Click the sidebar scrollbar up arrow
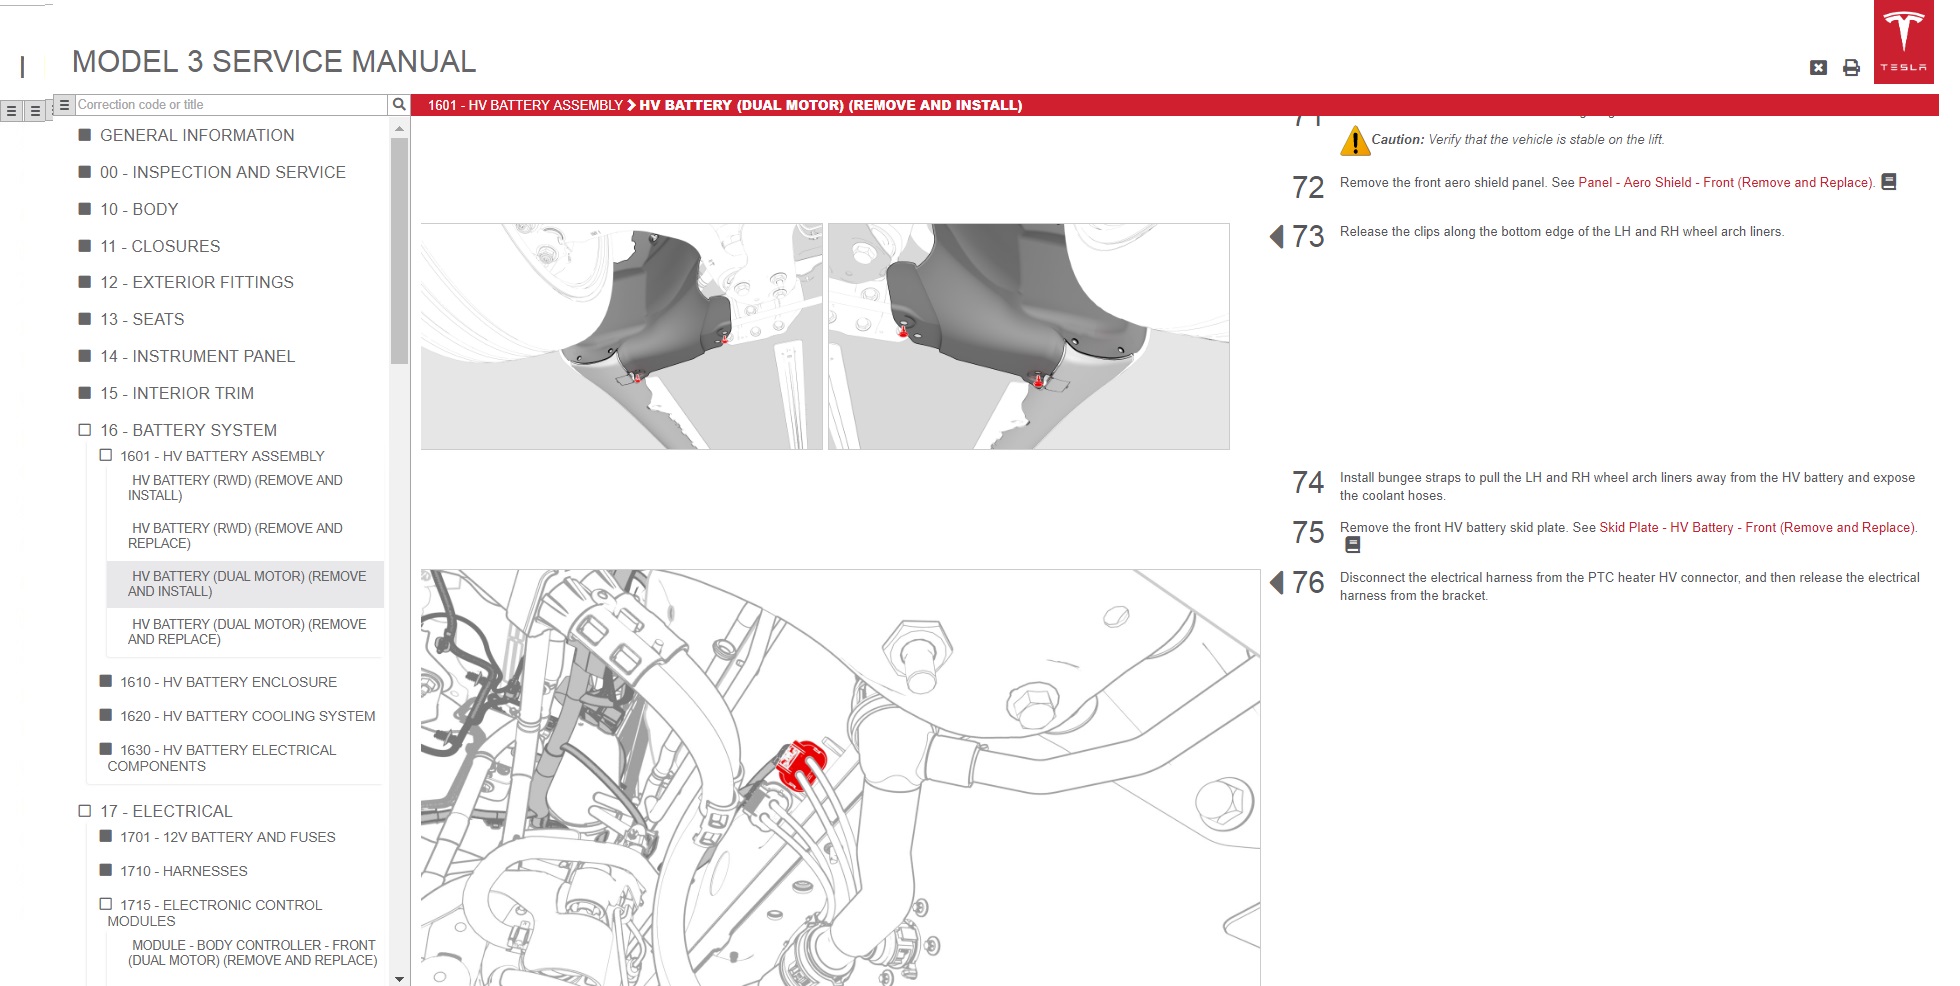 (399, 128)
